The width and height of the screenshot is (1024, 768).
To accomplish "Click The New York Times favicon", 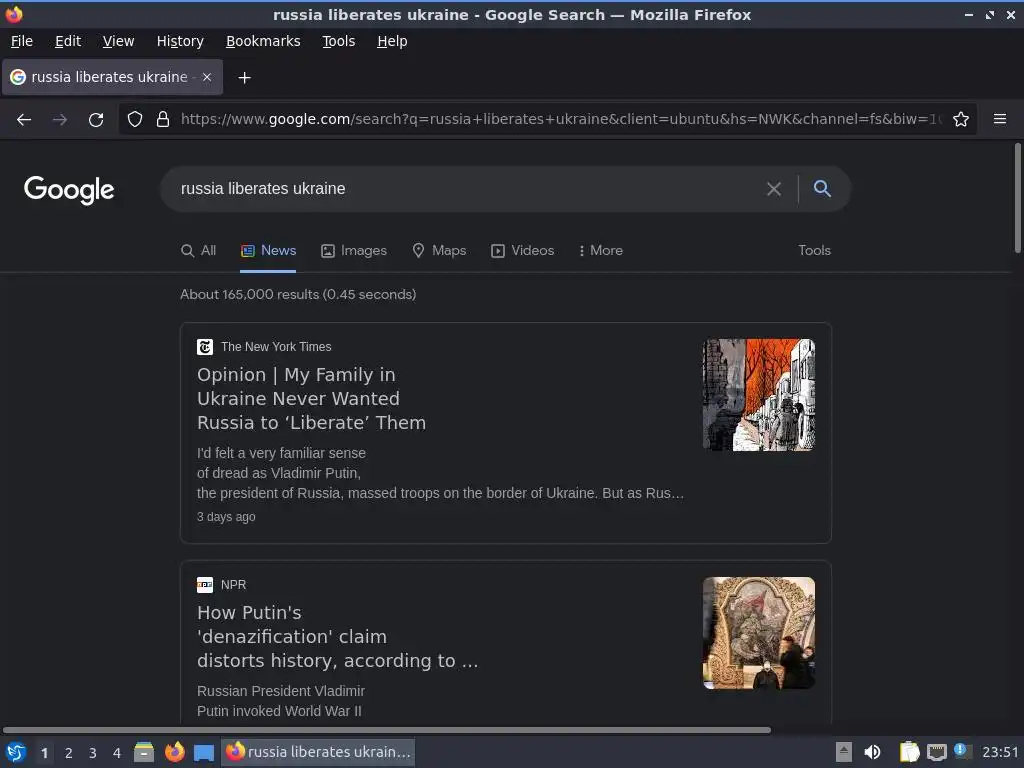I will pyautogui.click(x=205, y=347).
